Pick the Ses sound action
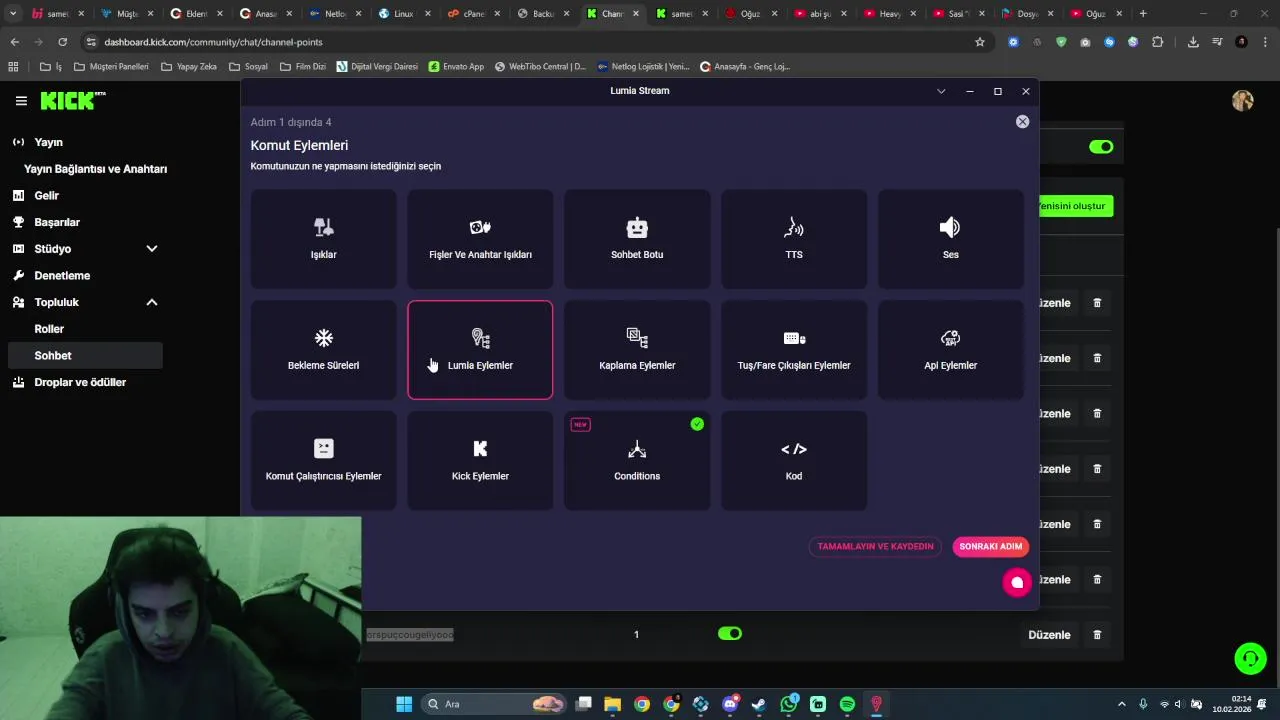Screen dimensions: 1280x720 pyautogui.click(x=950, y=239)
